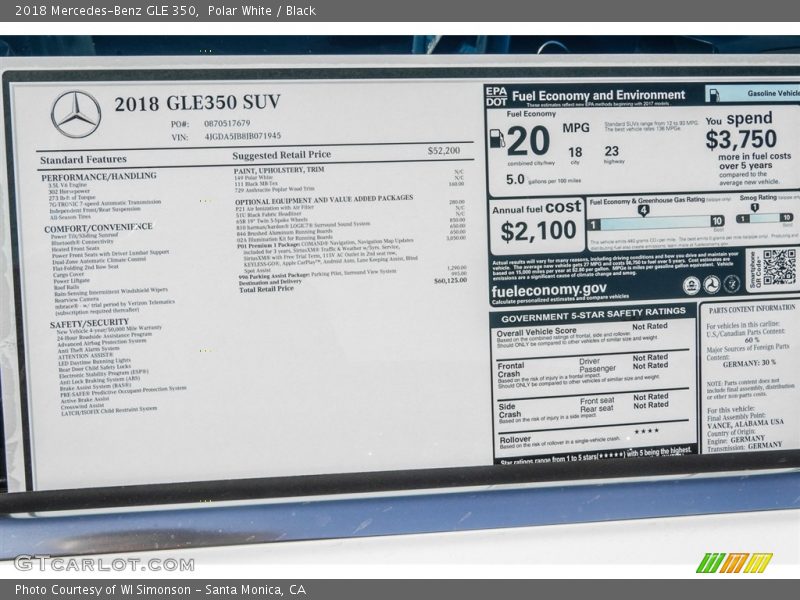Click the 'Annual fuel cost' label
This screenshot has width=800, height=600.
(536, 208)
